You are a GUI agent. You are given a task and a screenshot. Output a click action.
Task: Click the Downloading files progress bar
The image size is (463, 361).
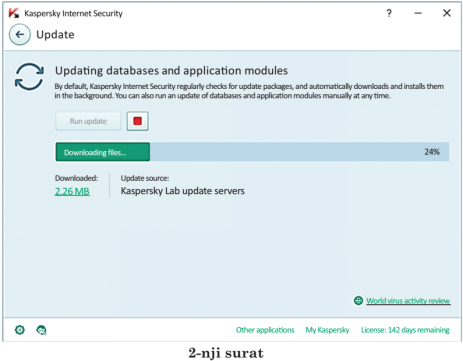coord(252,152)
